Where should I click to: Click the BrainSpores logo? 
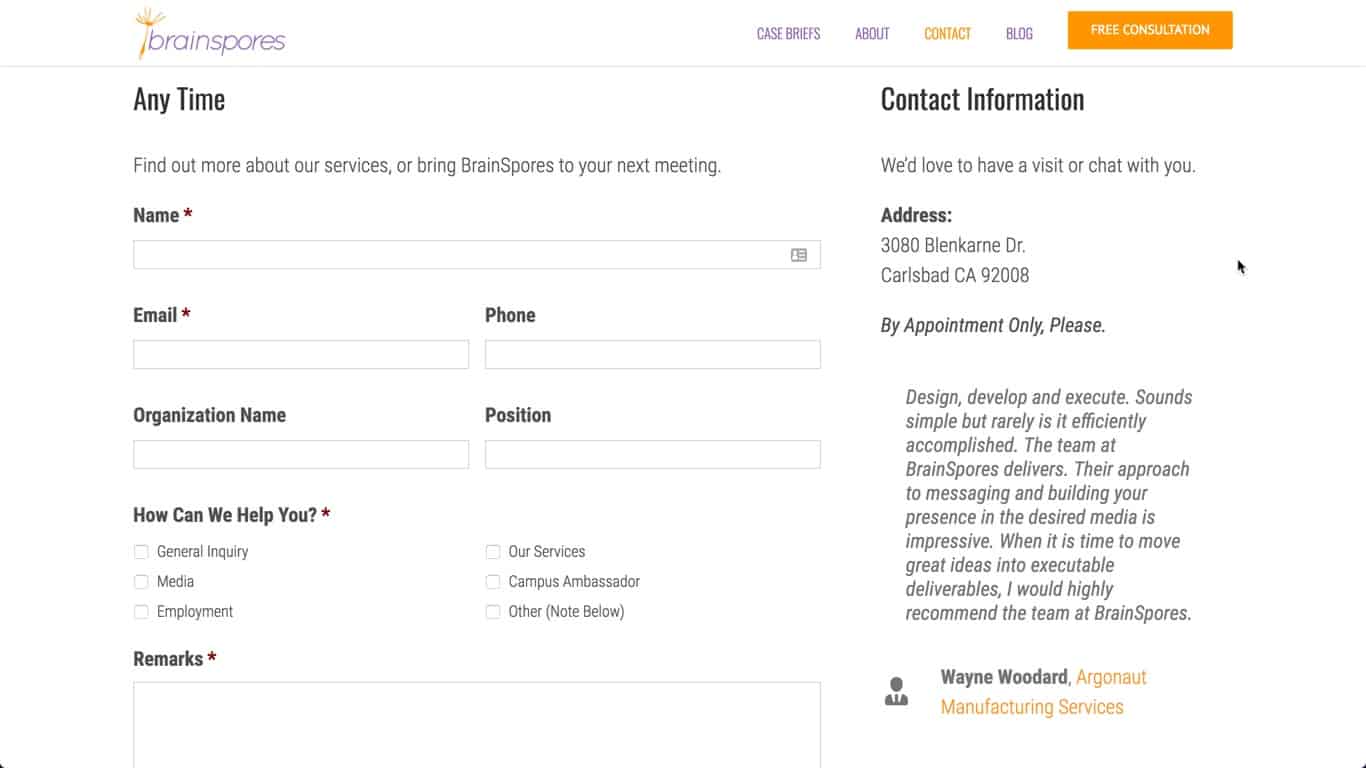[x=211, y=34]
